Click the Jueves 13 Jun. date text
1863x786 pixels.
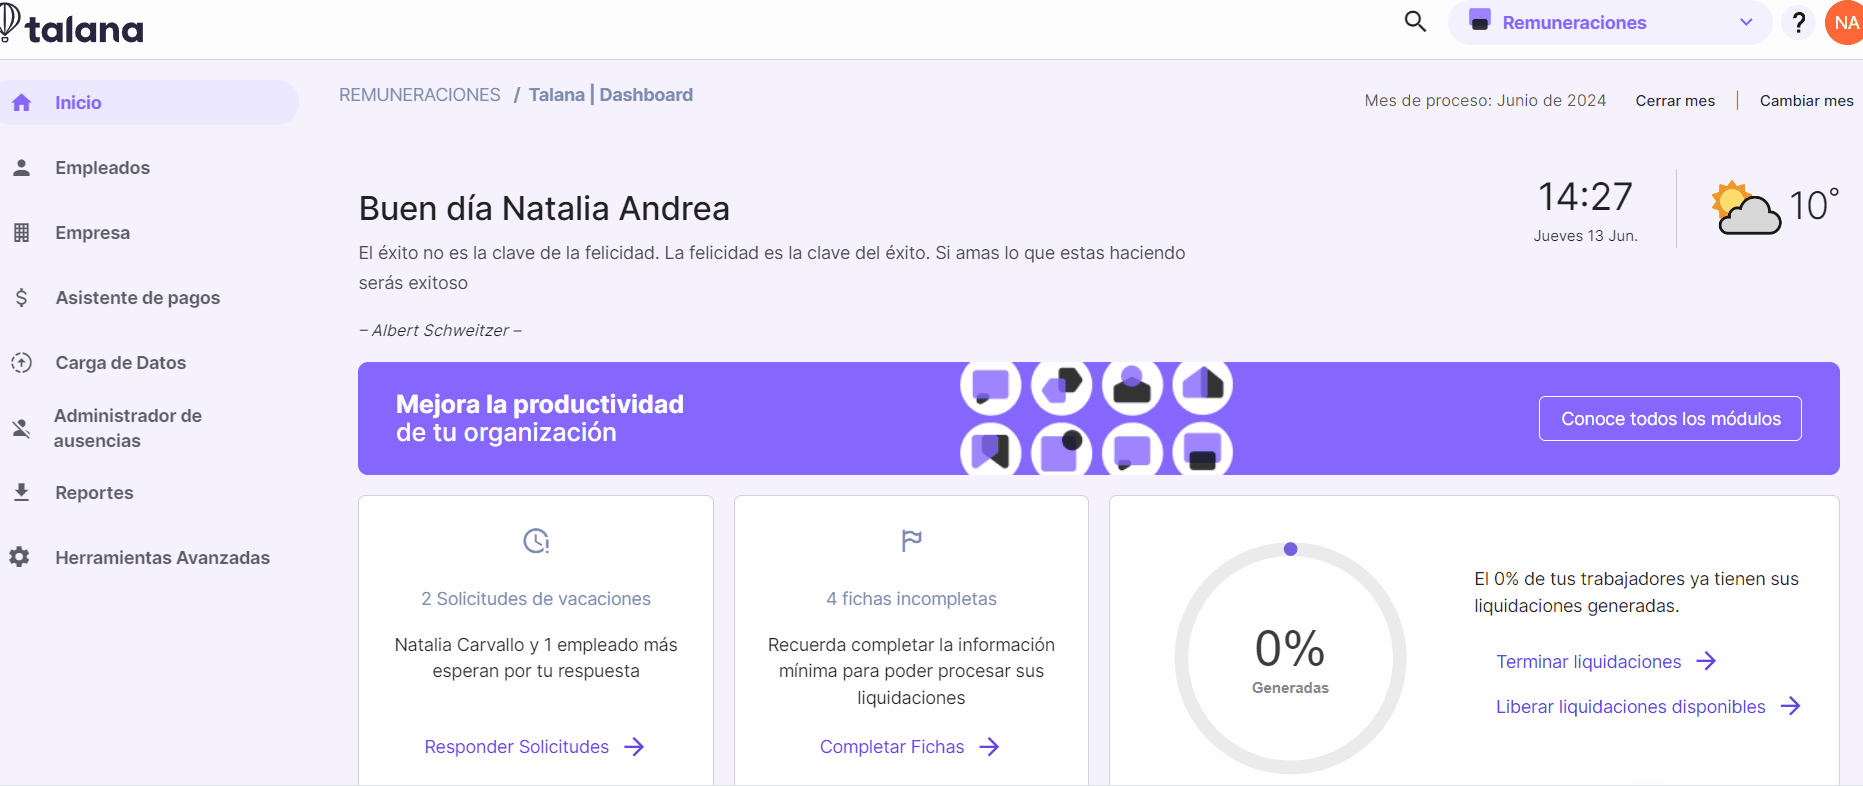(1585, 236)
